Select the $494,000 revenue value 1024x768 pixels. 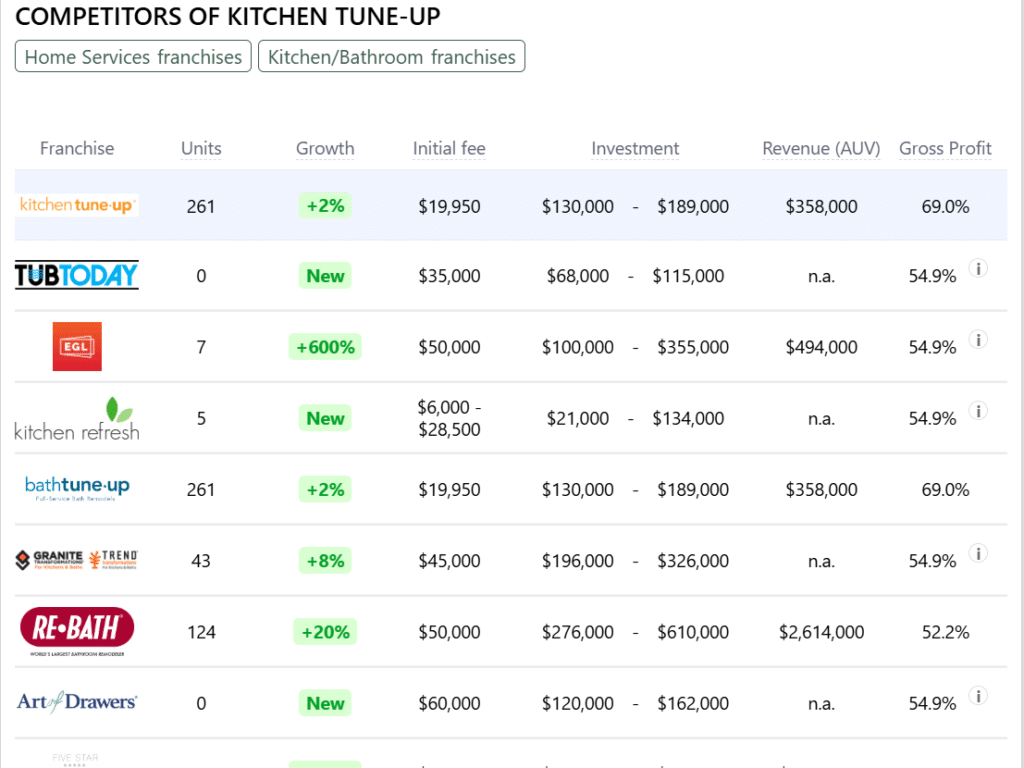822,347
